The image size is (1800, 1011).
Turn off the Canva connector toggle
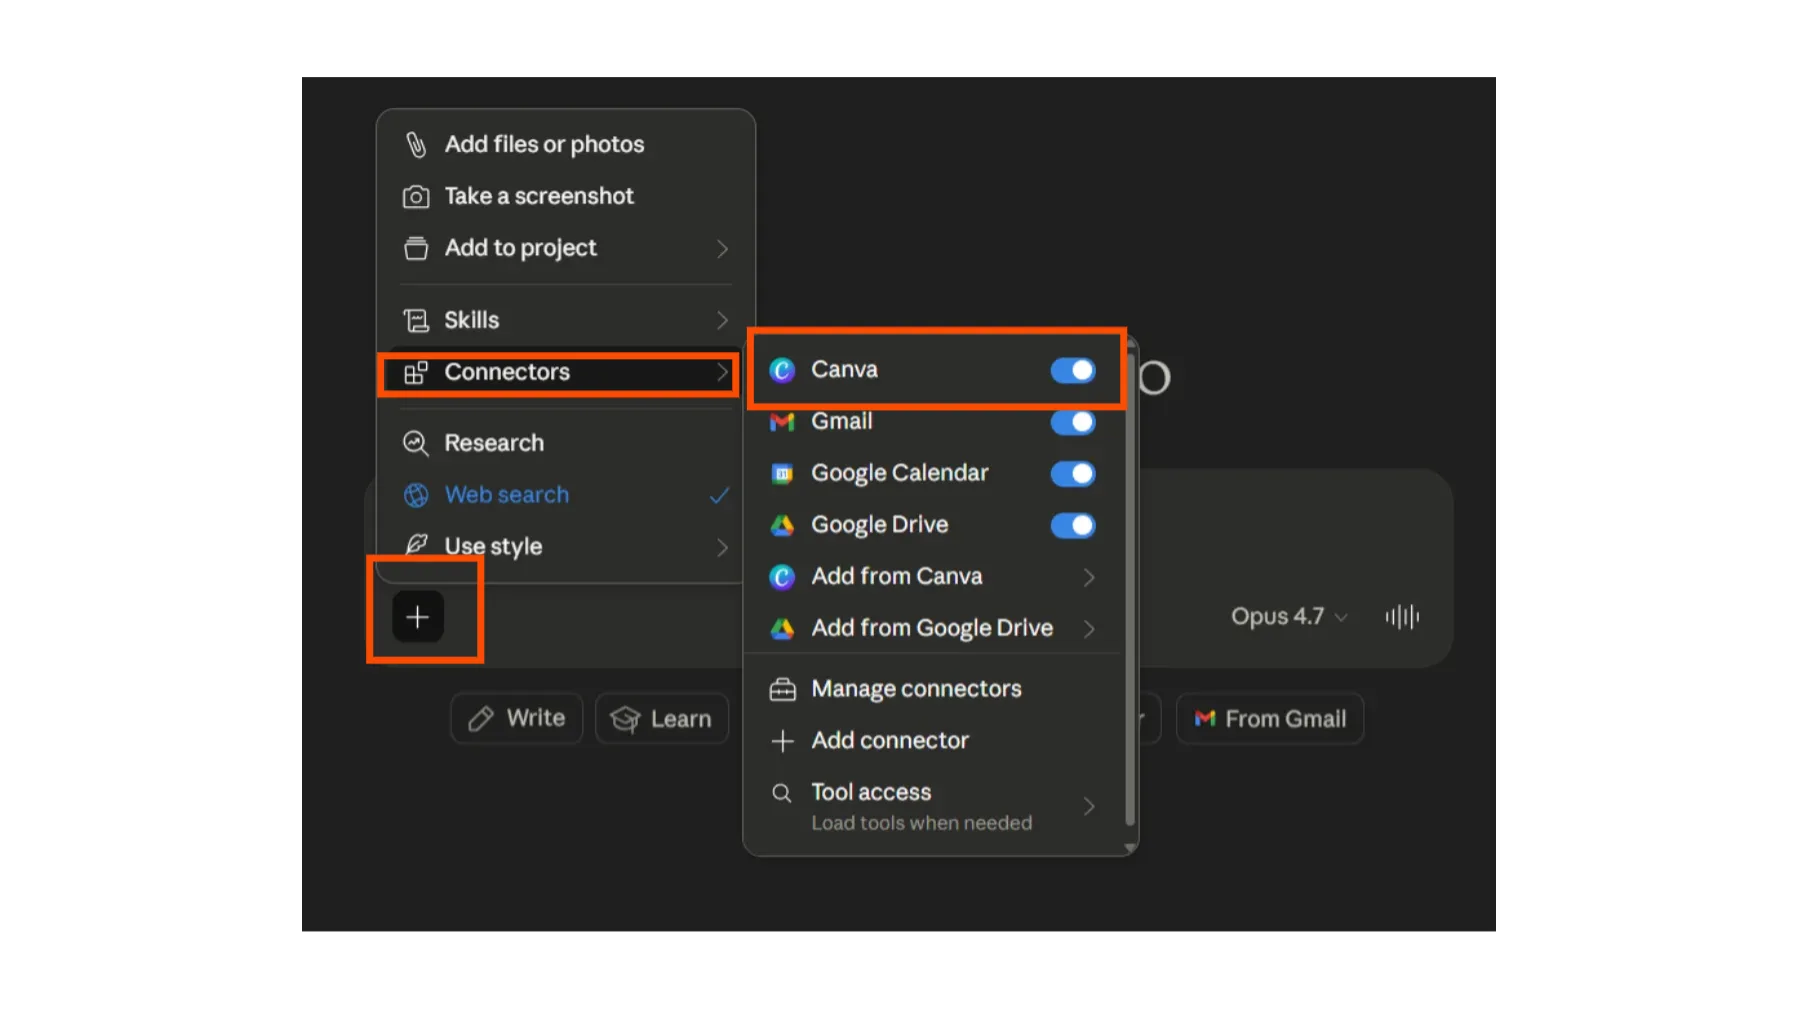click(1073, 370)
